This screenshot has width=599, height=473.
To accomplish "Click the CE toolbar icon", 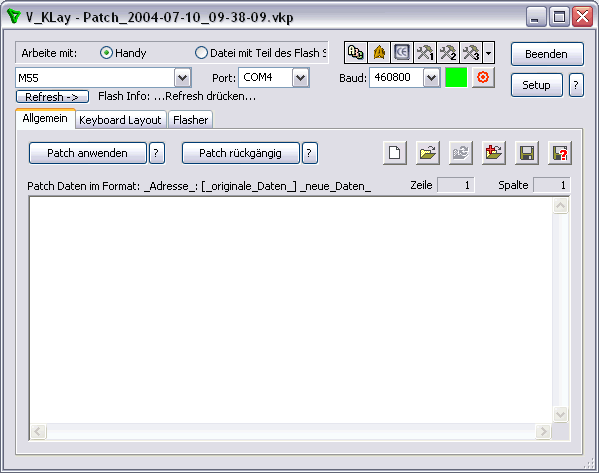I will click(402, 53).
